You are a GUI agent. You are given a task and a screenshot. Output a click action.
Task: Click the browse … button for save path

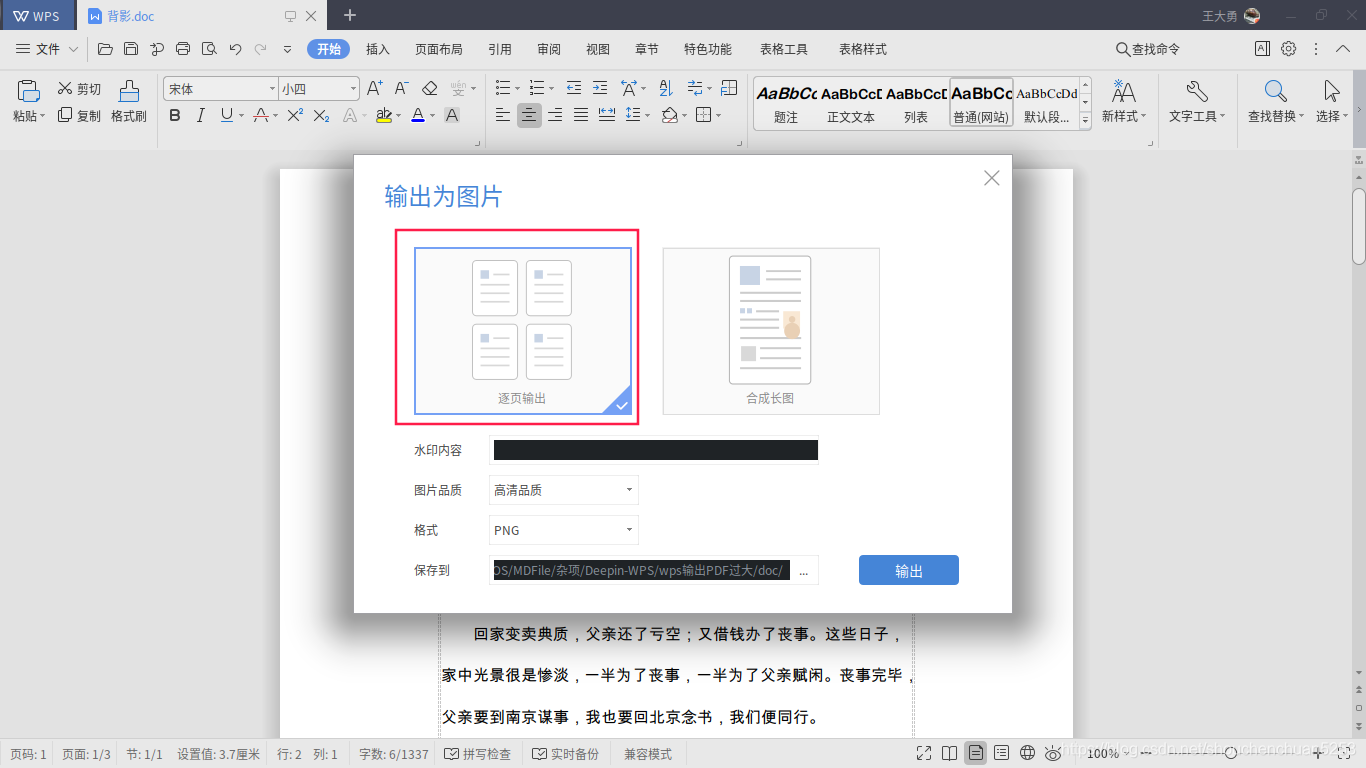pyautogui.click(x=804, y=571)
